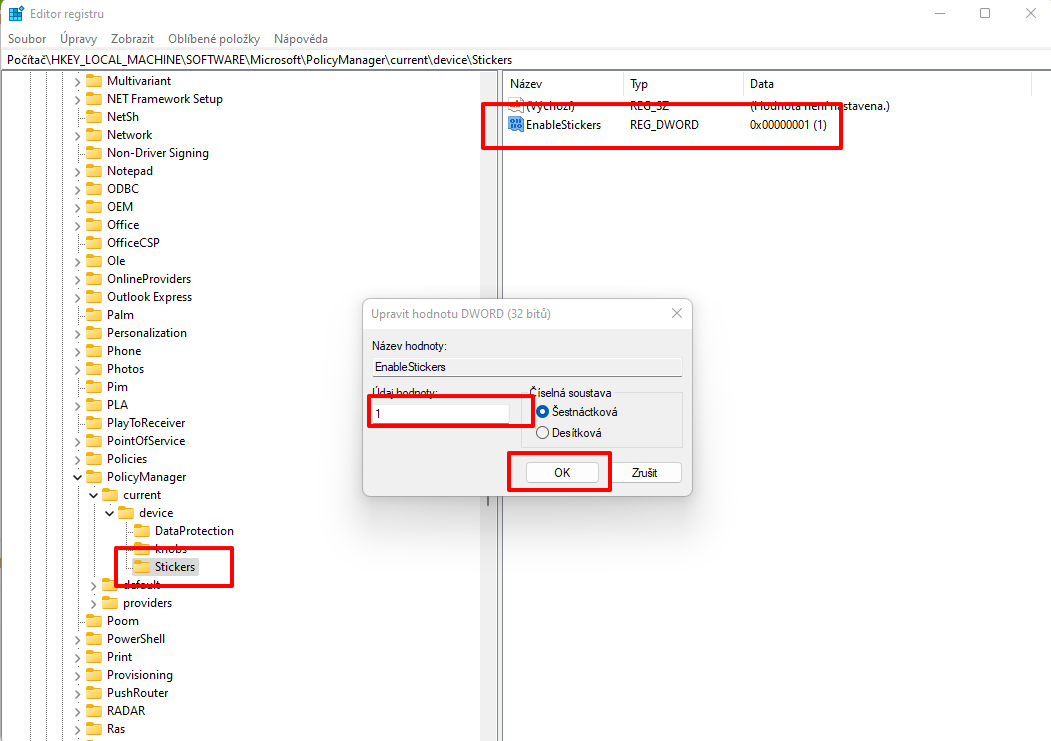
Task: Select the OnlineProviders key
Action: click(149, 279)
